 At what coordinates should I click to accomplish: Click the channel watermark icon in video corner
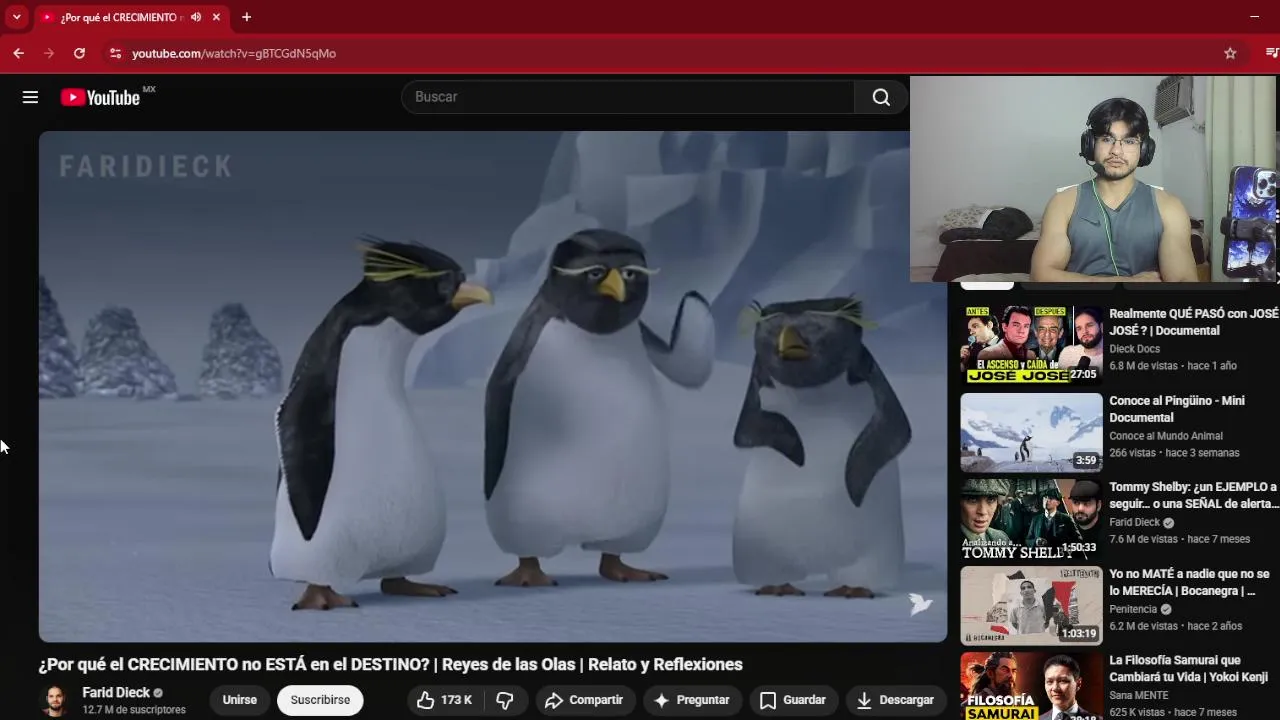pyautogui.click(x=920, y=603)
